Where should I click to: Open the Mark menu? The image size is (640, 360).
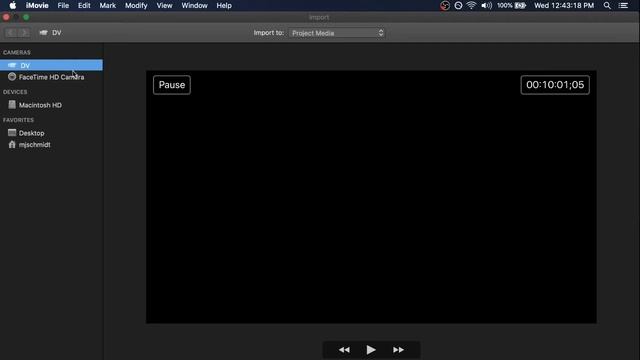click(x=108, y=6)
